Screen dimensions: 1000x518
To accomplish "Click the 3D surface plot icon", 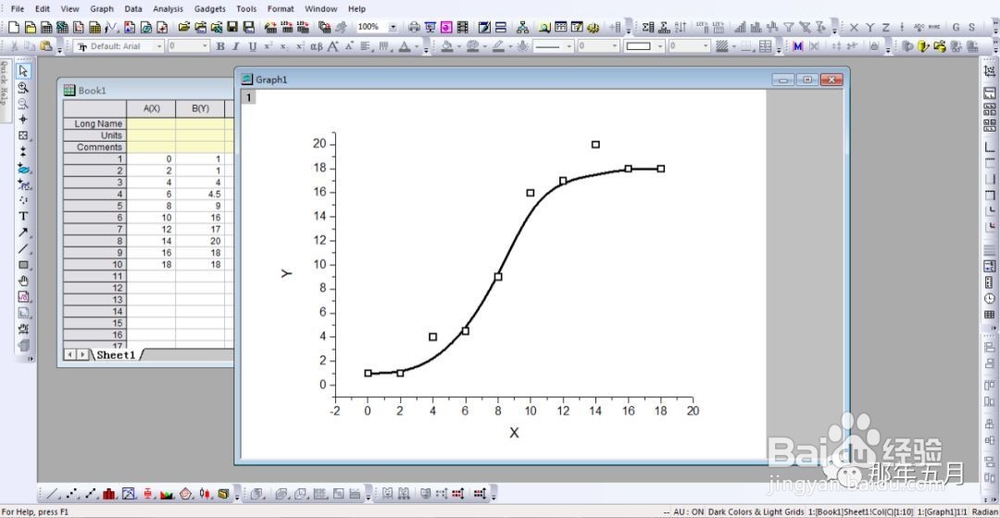I will [x=282, y=493].
